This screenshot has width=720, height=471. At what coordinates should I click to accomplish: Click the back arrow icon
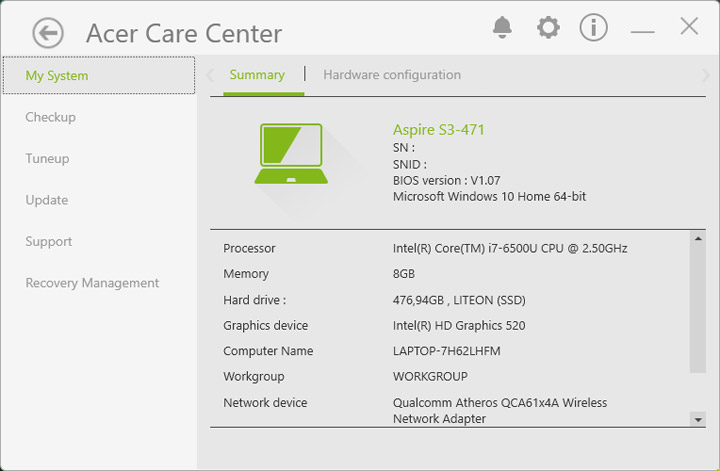47,33
